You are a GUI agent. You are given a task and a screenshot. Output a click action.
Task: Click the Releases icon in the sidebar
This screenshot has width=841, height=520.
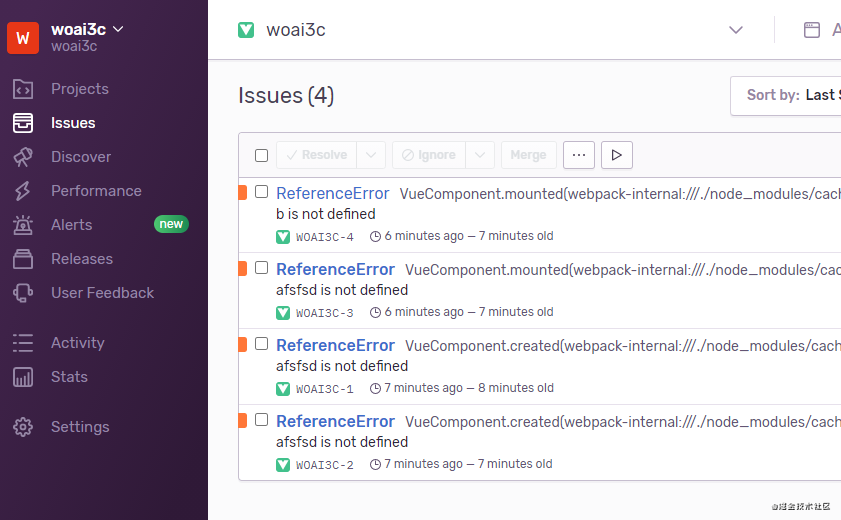23,259
